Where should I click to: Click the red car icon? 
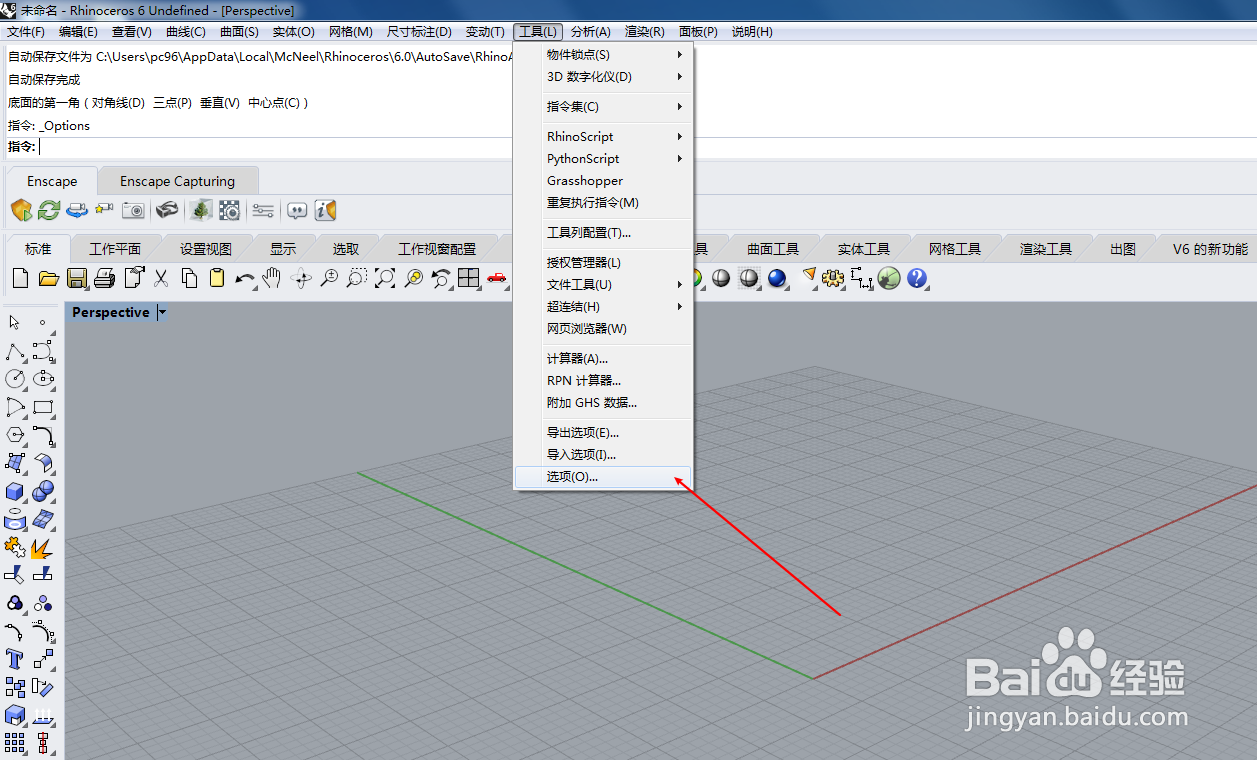[497, 278]
